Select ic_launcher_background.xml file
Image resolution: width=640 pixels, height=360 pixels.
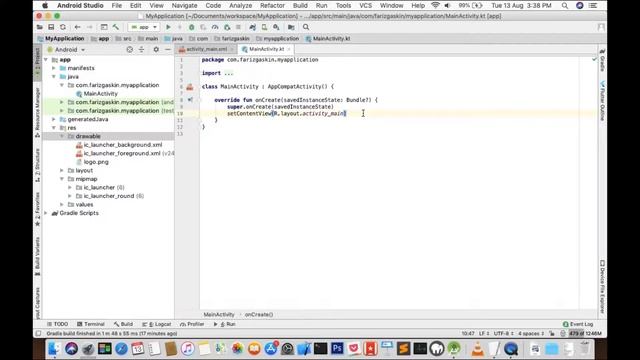122,145
